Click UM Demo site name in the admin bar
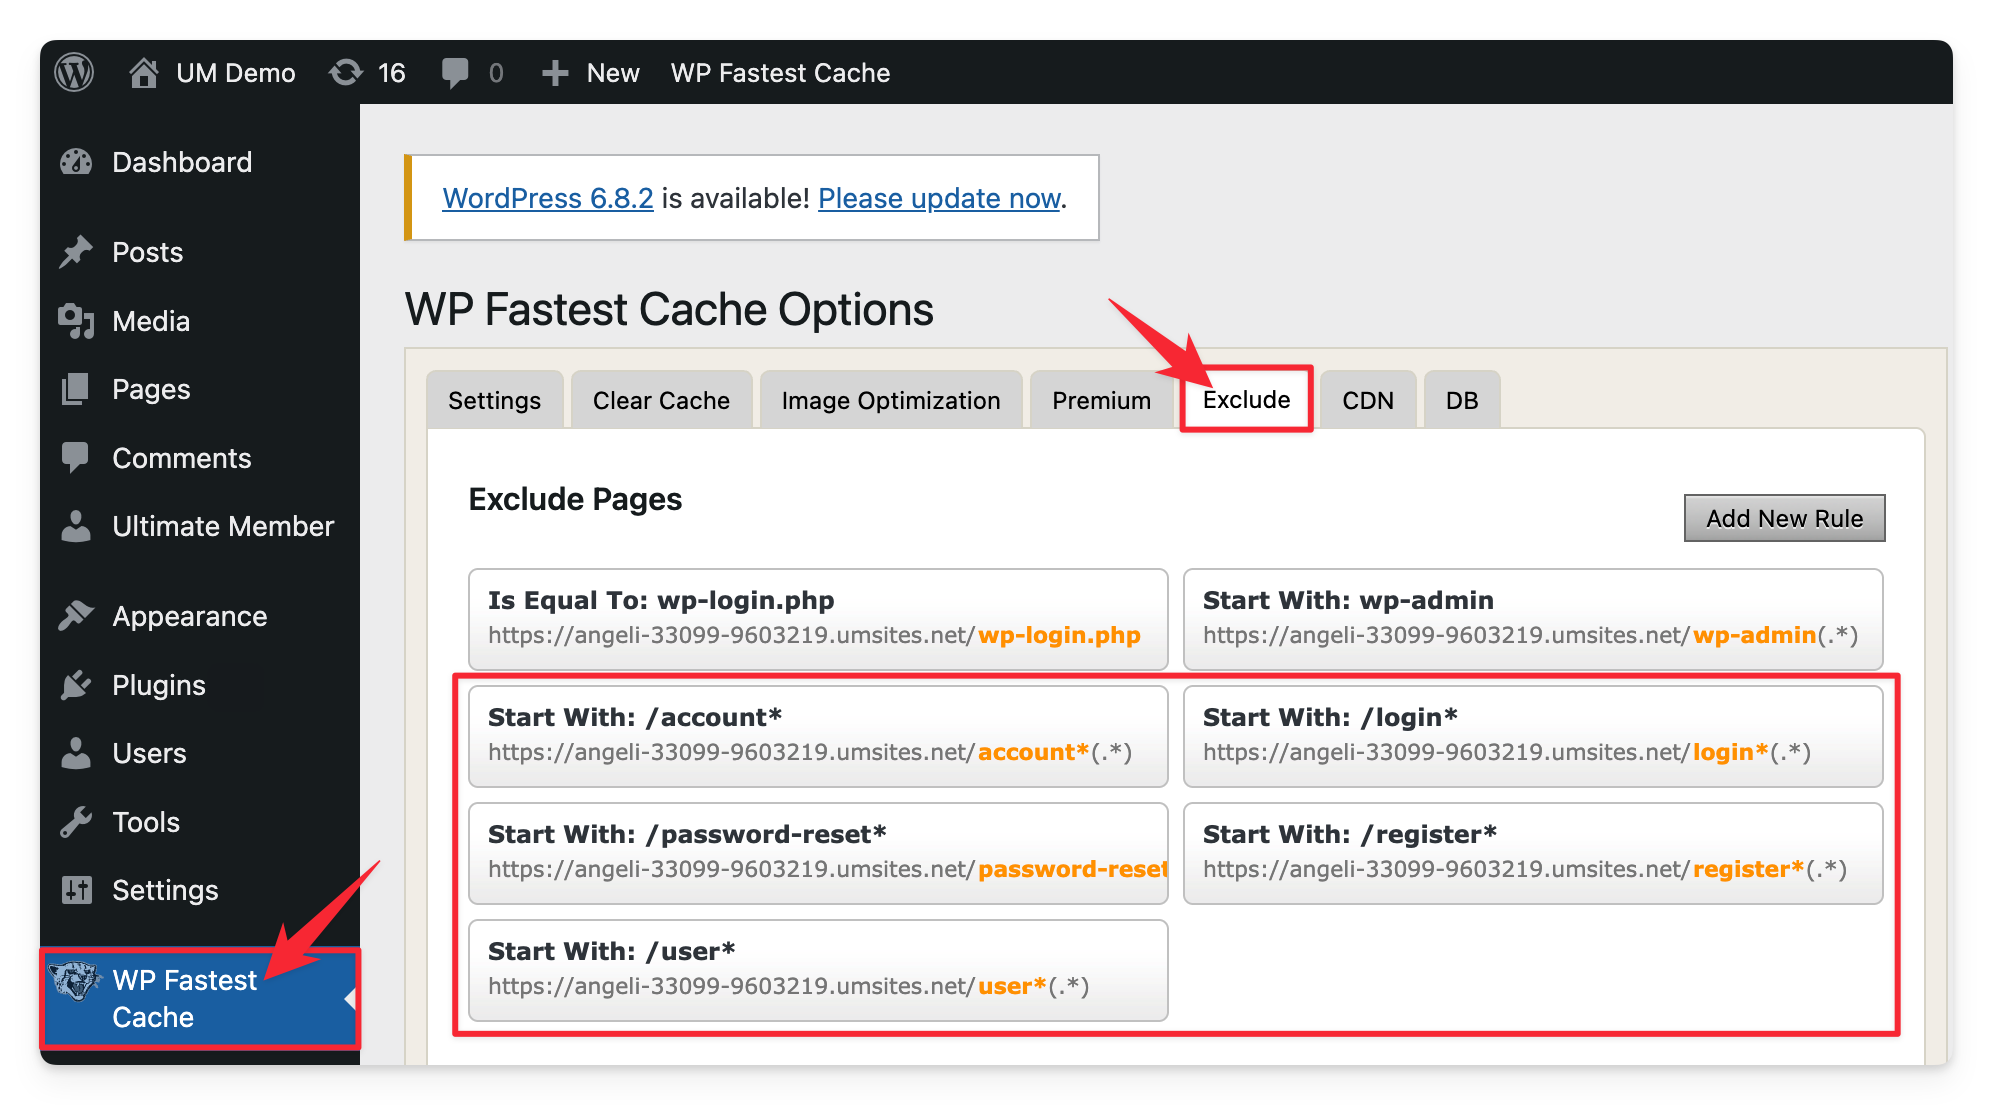This screenshot has height=1105, width=1993. pos(235,73)
